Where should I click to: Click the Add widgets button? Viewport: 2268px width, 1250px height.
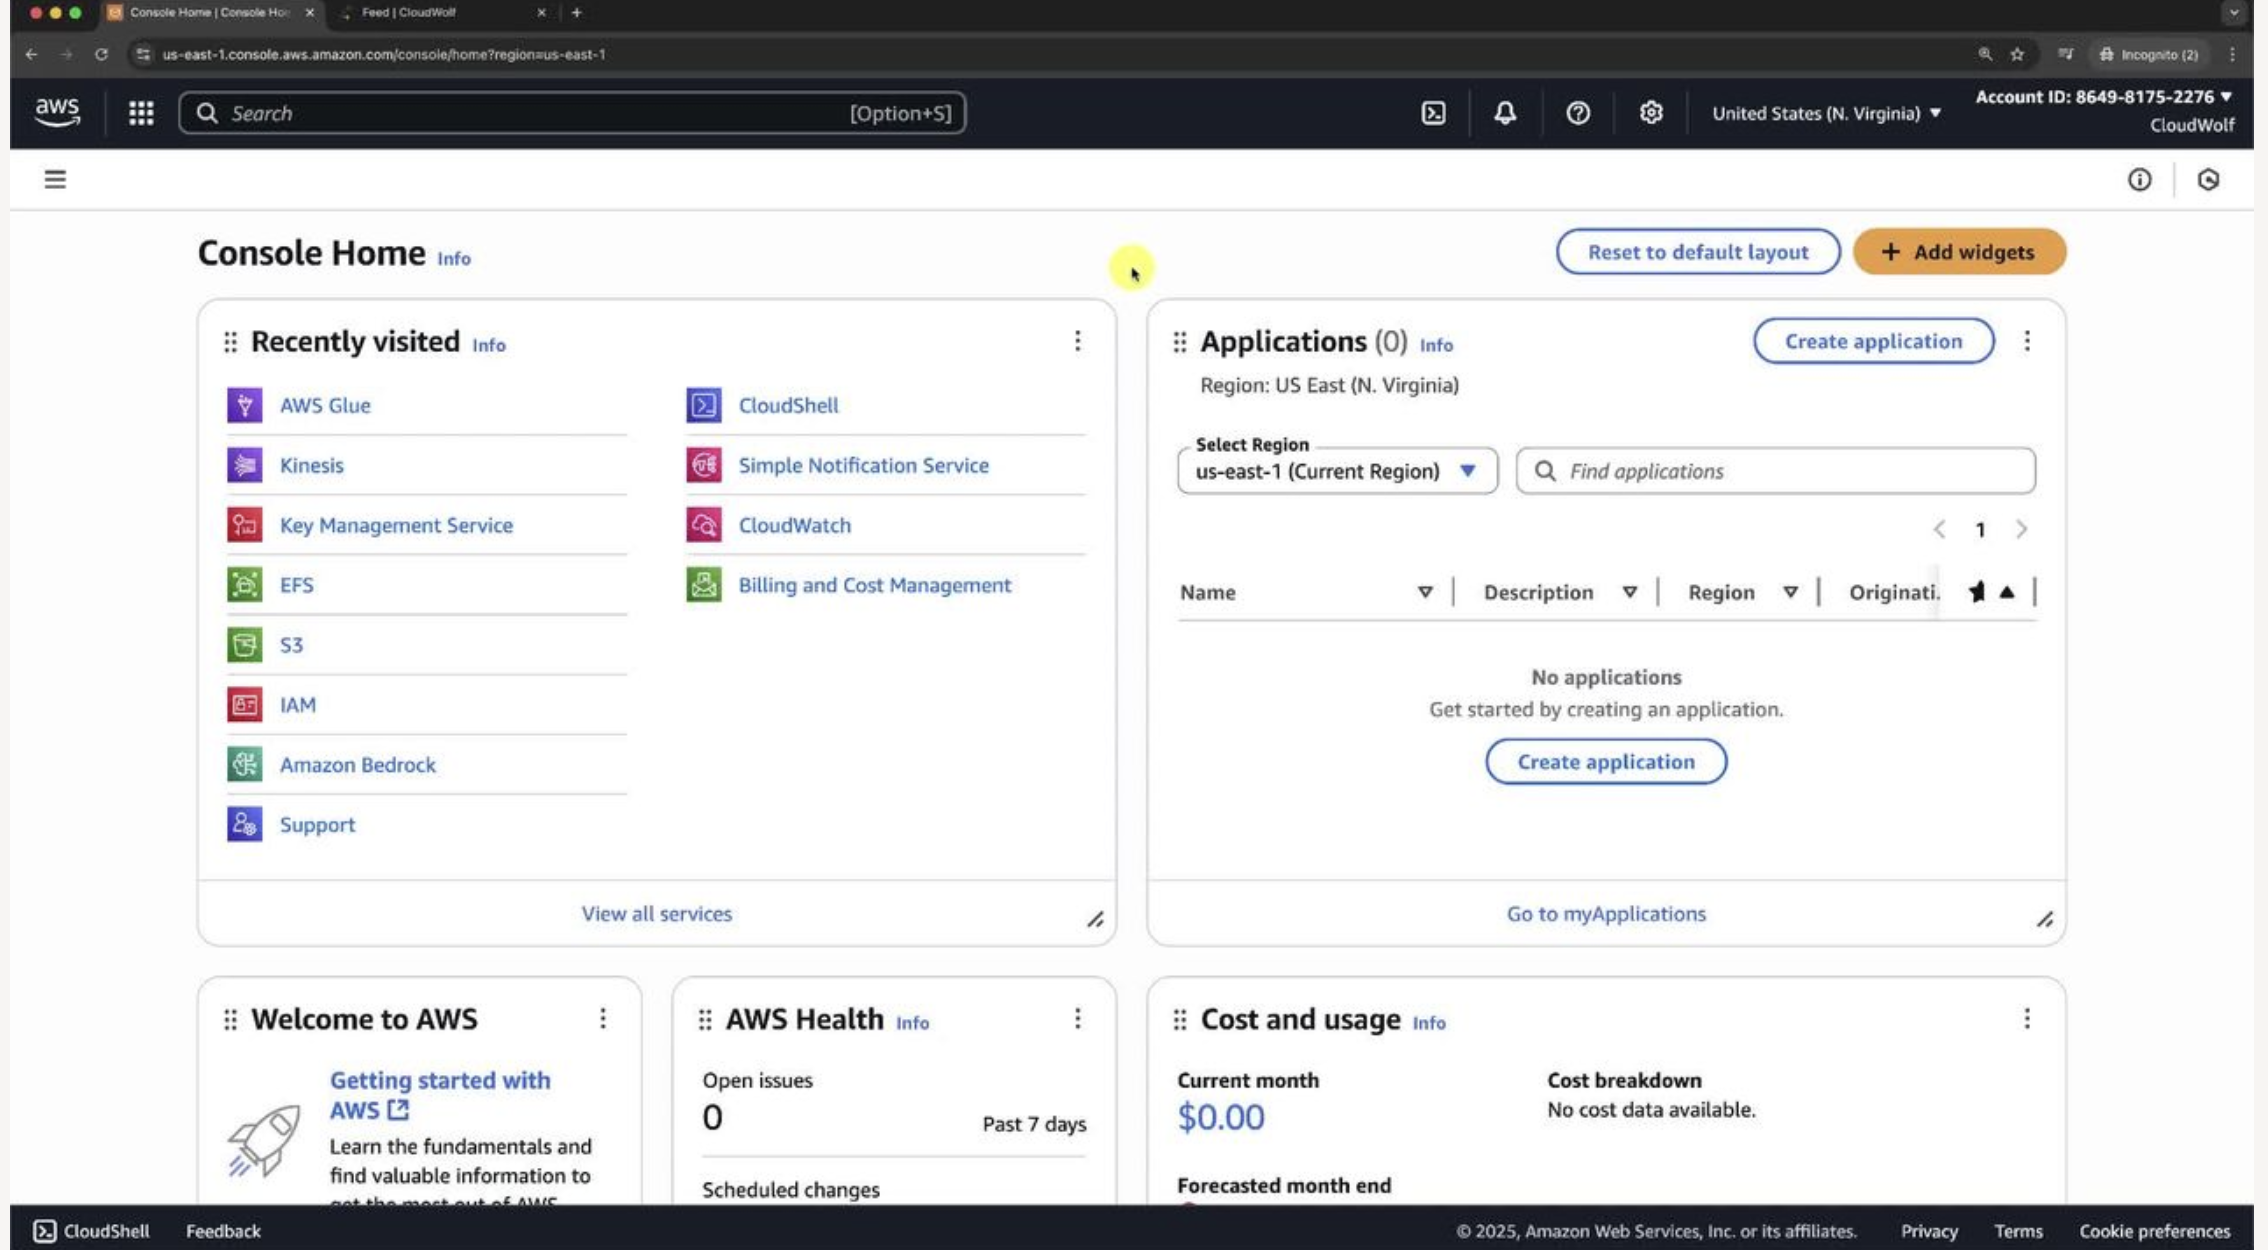click(x=1958, y=252)
